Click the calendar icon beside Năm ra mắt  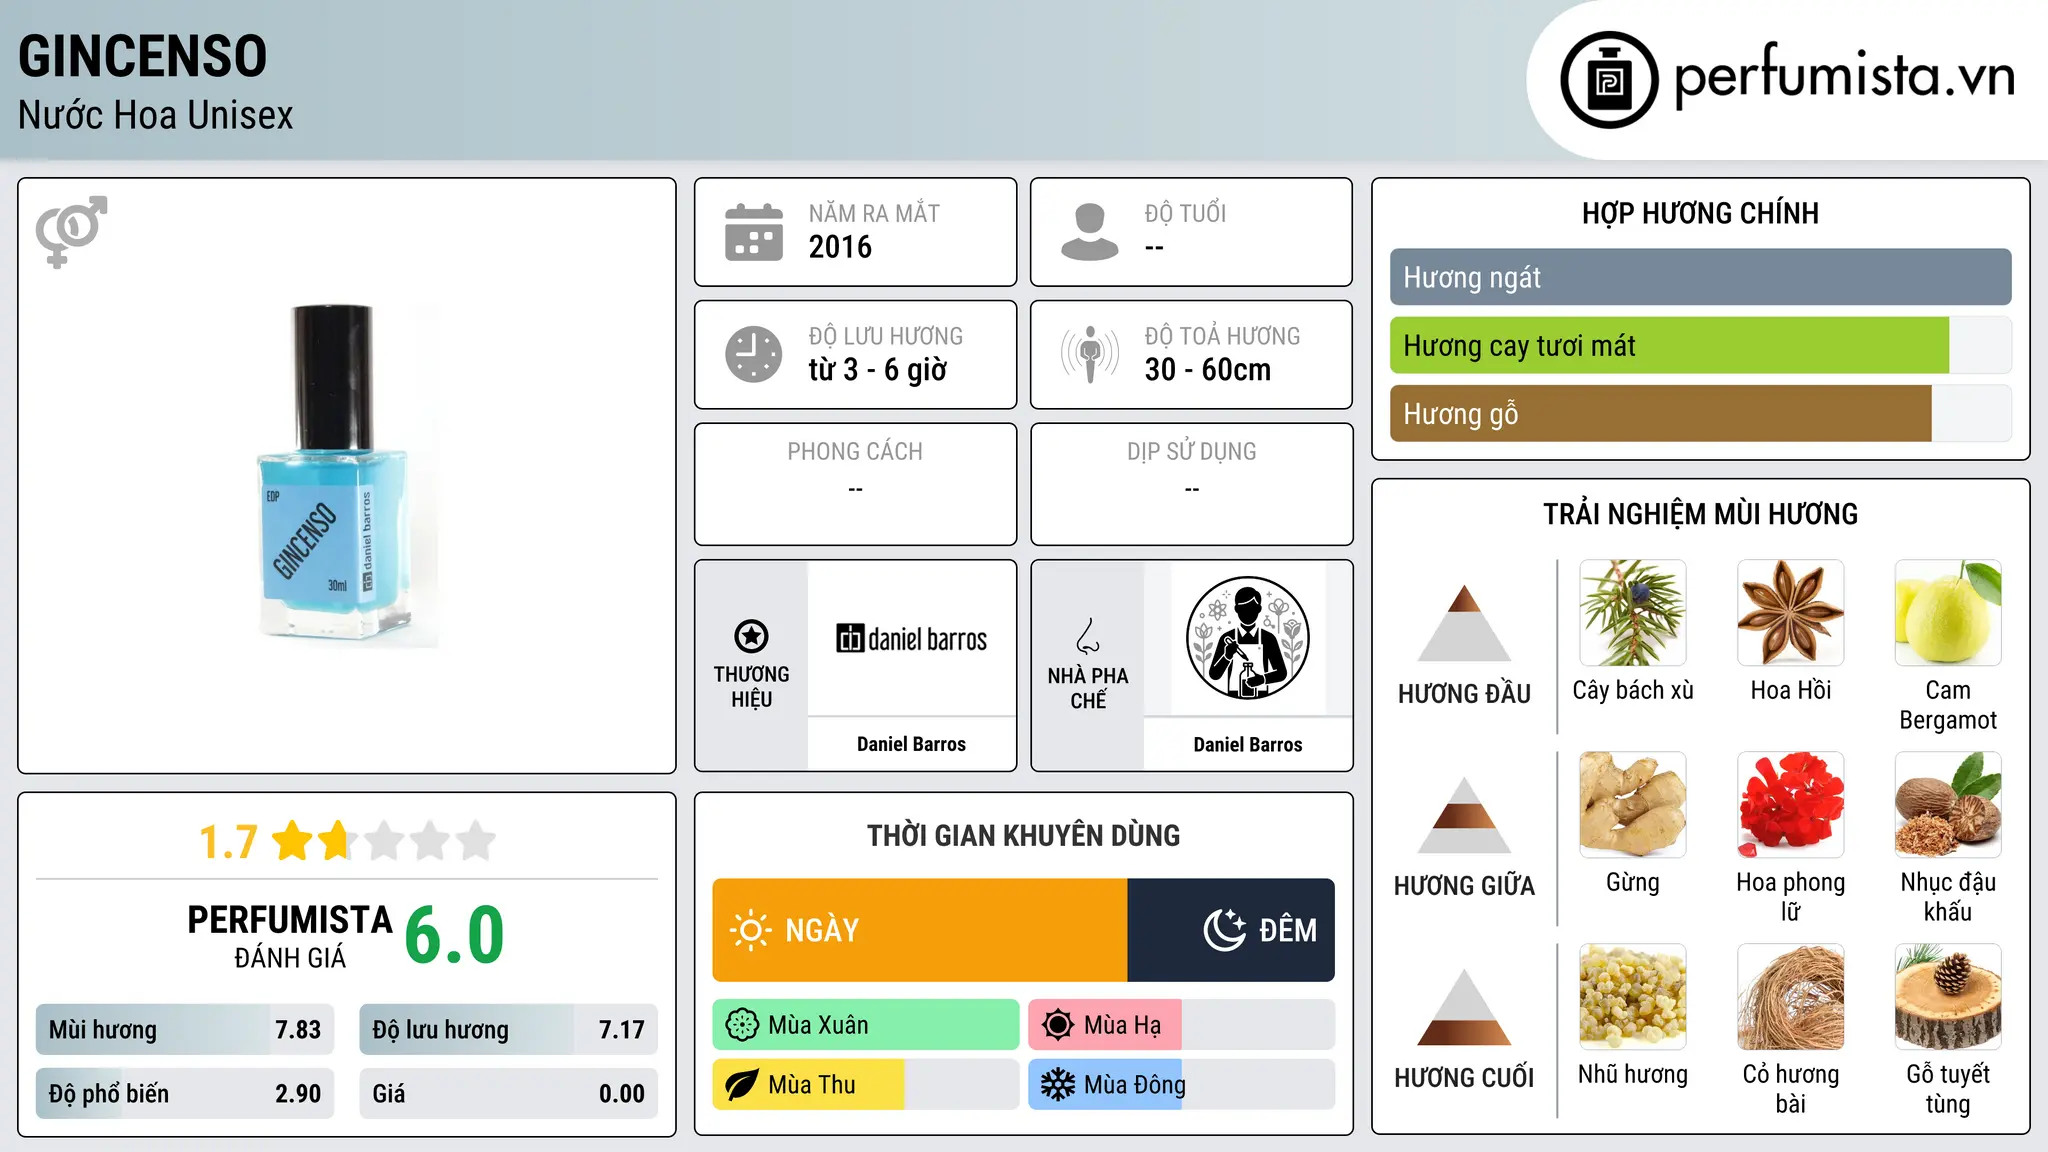pyautogui.click(x=754, y=232)
